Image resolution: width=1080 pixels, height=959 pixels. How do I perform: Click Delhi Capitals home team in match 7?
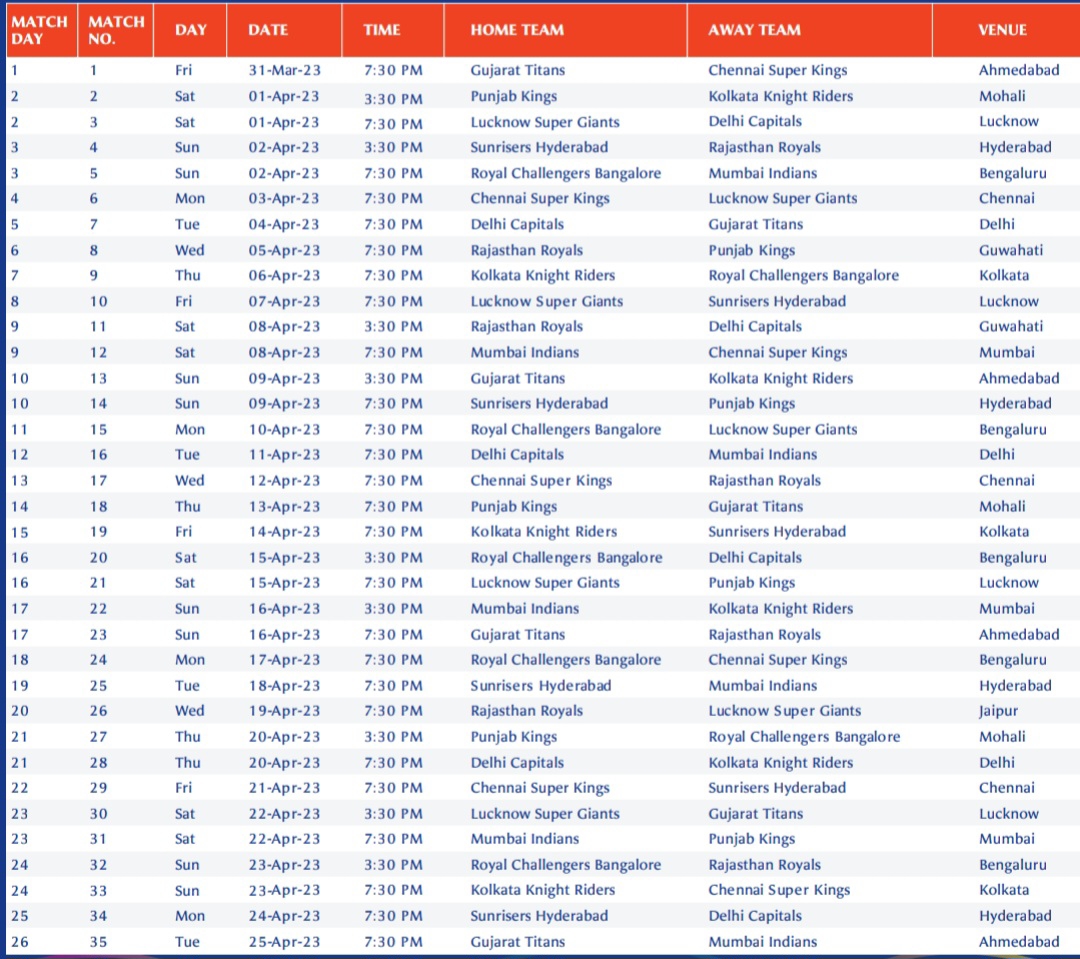click(517, 224)
